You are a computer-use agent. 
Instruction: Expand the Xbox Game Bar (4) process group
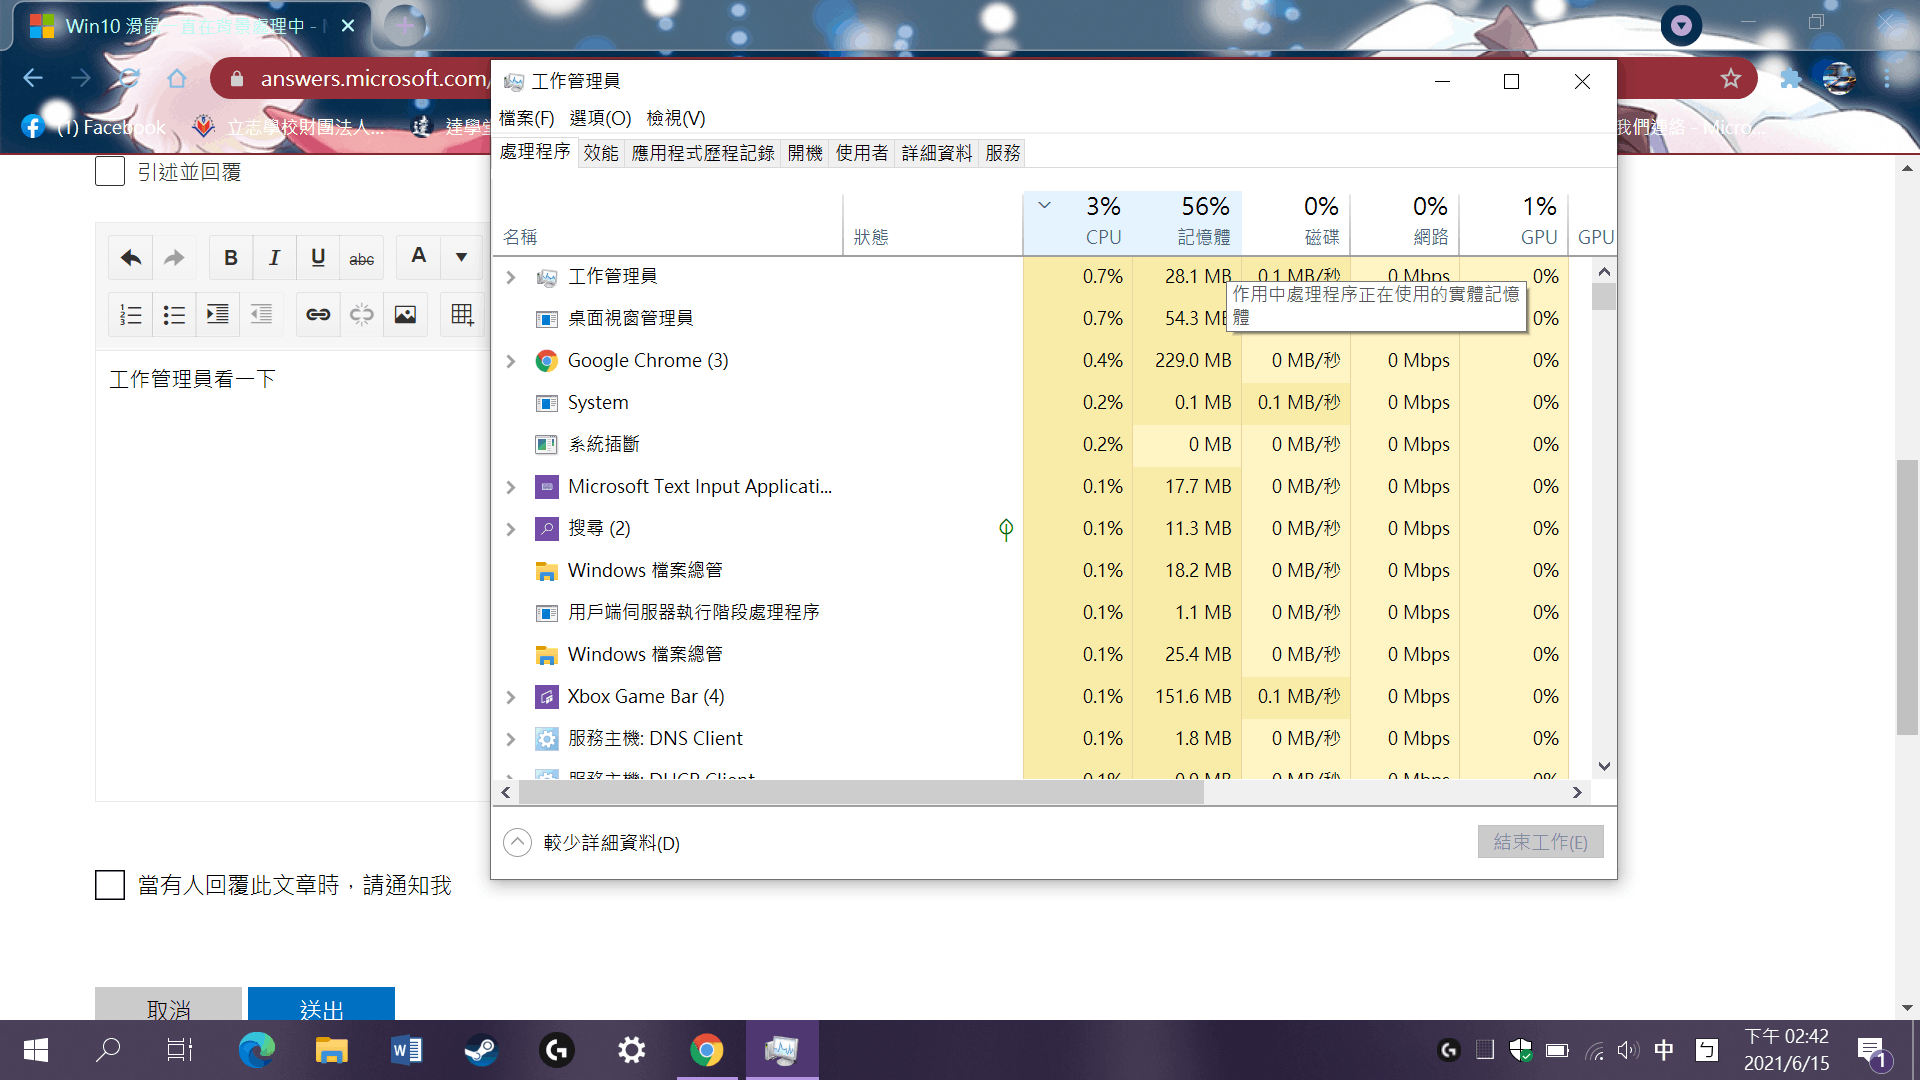coord(511,697)
